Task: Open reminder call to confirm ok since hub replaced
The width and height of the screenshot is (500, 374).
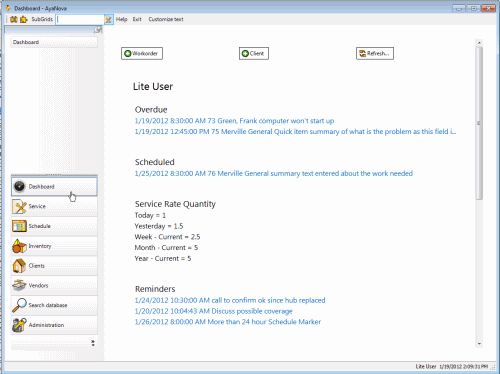Action: point(230,300)
